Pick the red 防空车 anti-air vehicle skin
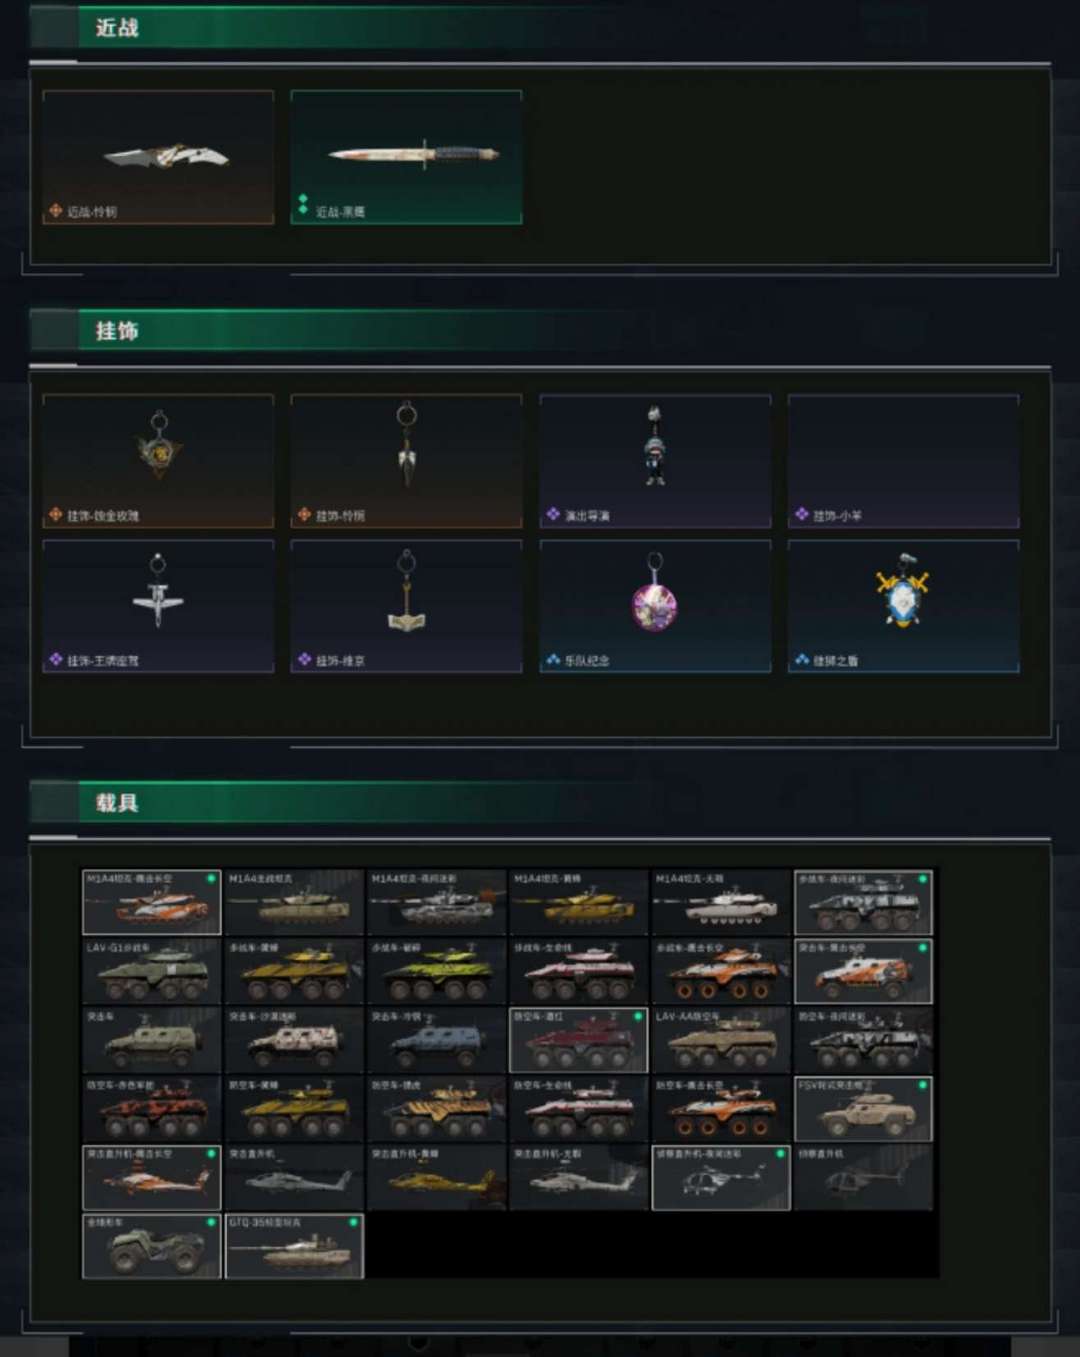This screenshot has width=1080, height=1357. tap(579, 1040)
